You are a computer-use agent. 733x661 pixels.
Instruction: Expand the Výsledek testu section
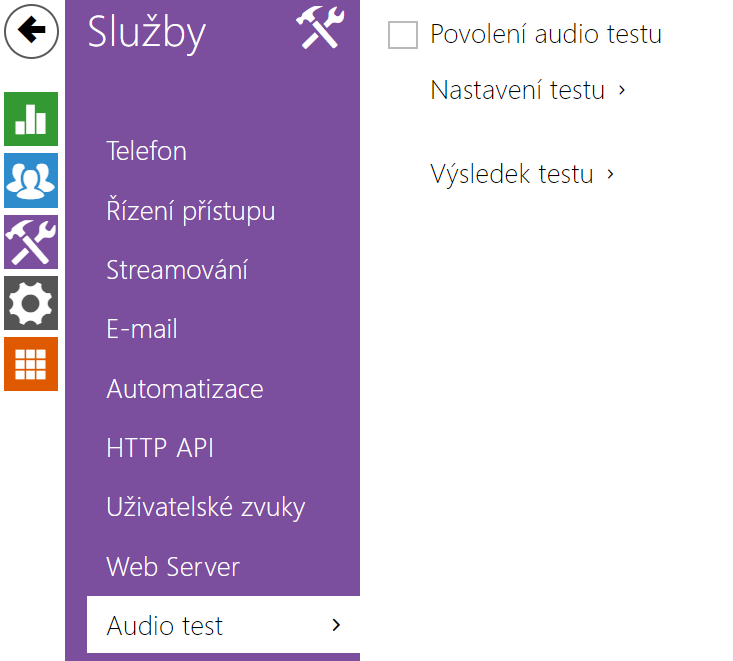point(522,174)
